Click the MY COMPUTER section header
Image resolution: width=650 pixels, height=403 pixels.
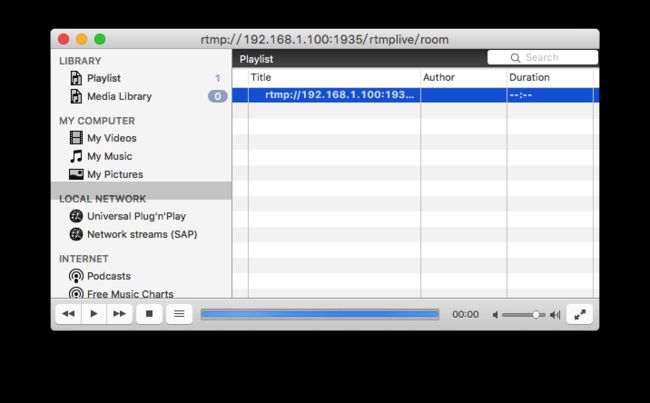pos(97,121)
